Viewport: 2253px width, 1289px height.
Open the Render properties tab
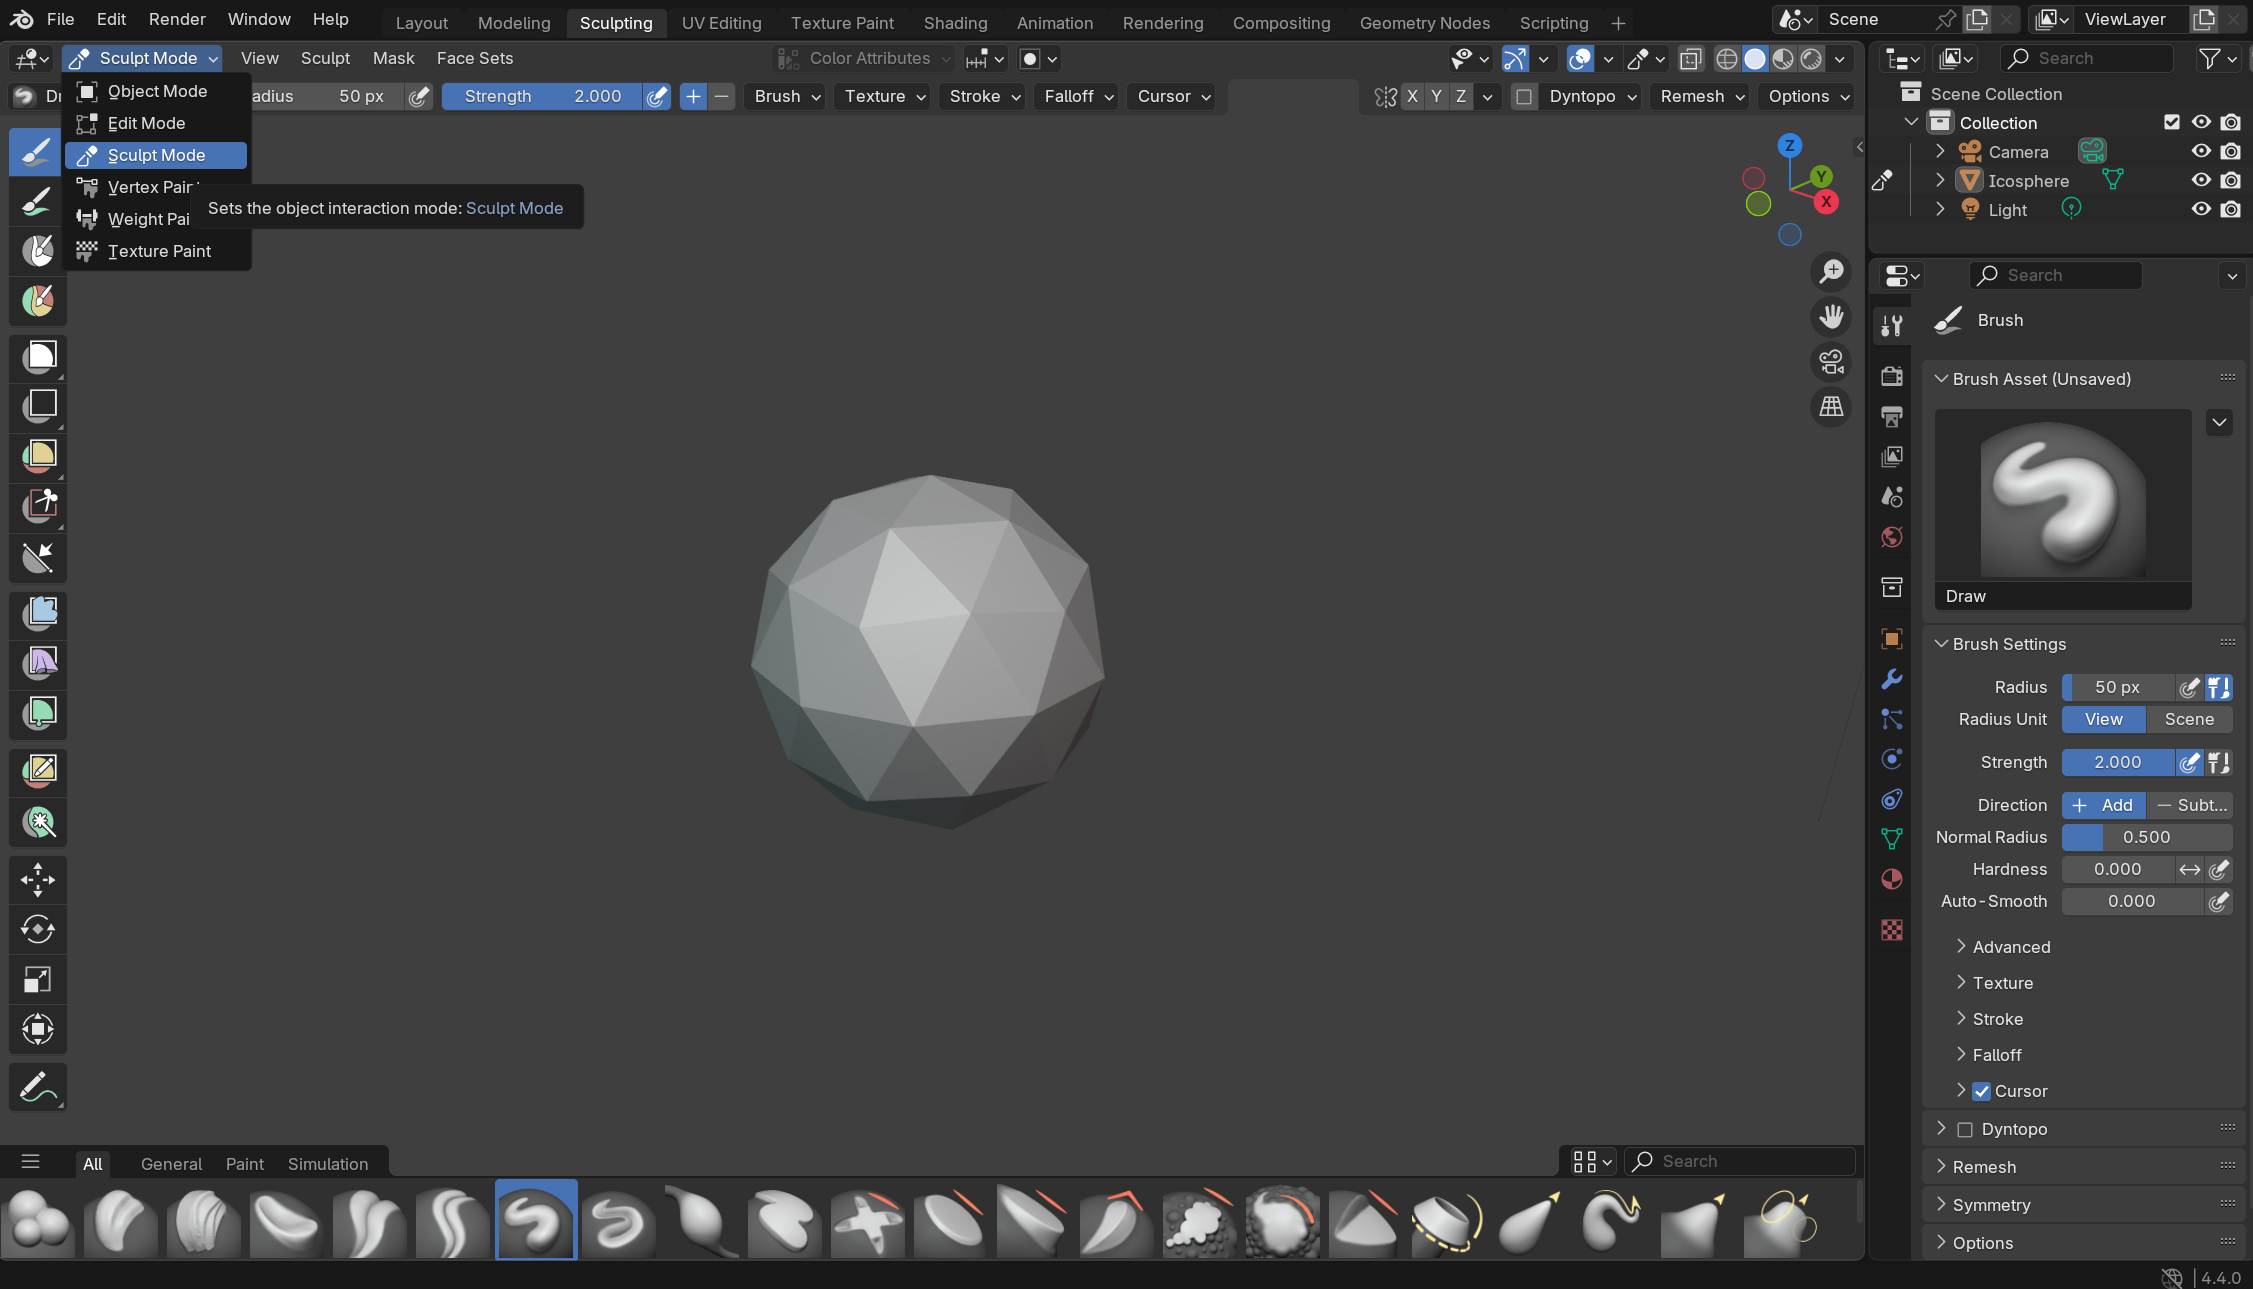(x=1891, y=376)
